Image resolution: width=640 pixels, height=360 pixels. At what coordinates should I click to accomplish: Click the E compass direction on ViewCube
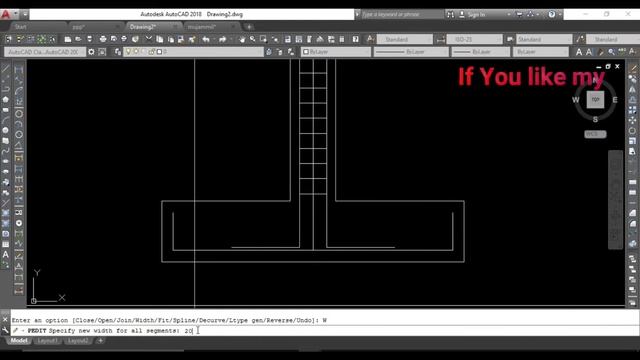(615, 100)
